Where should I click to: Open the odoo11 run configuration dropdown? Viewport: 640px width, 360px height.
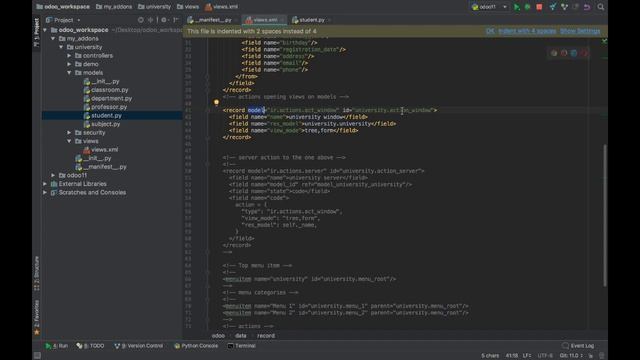click(x=489, y=7)
